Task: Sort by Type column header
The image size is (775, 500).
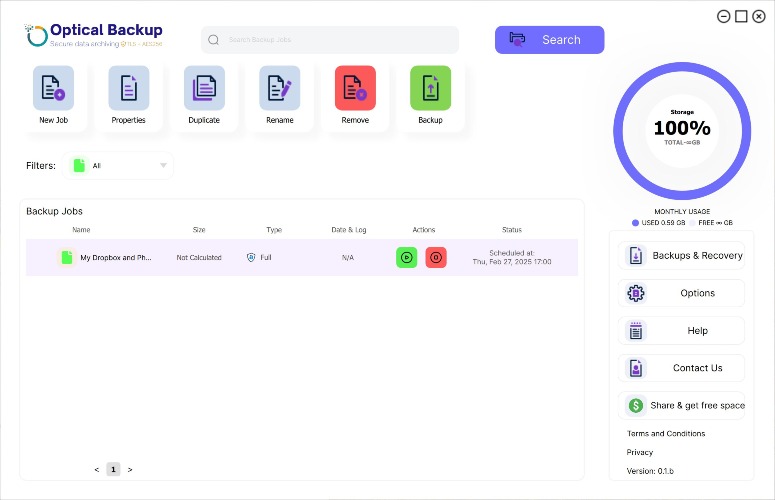Action: [274, 230]
